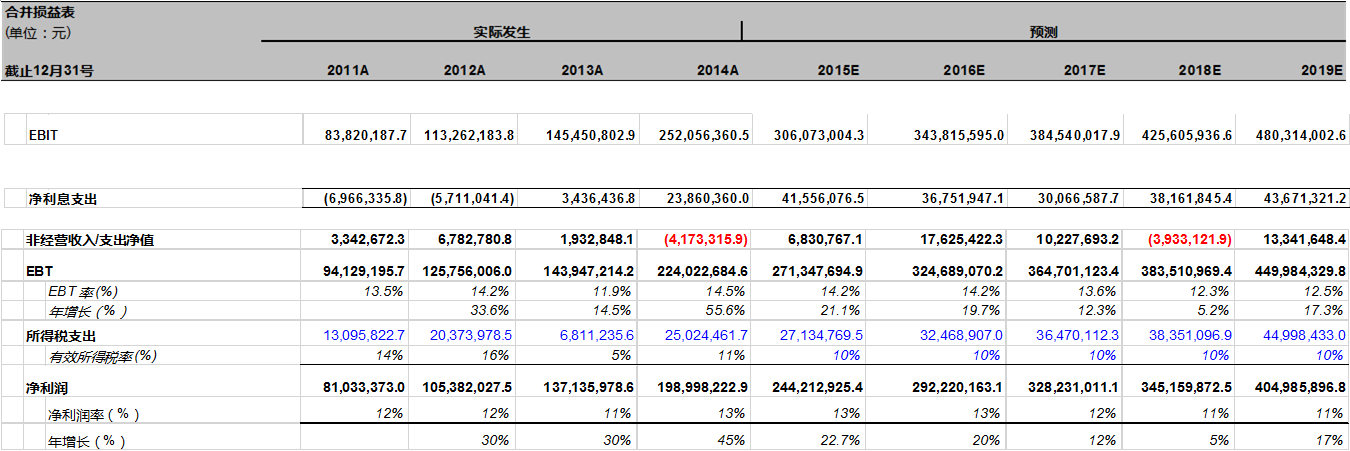
Task: Click the 所得税支出 row label
Action: pyautogui.click(x=62, y=336)
